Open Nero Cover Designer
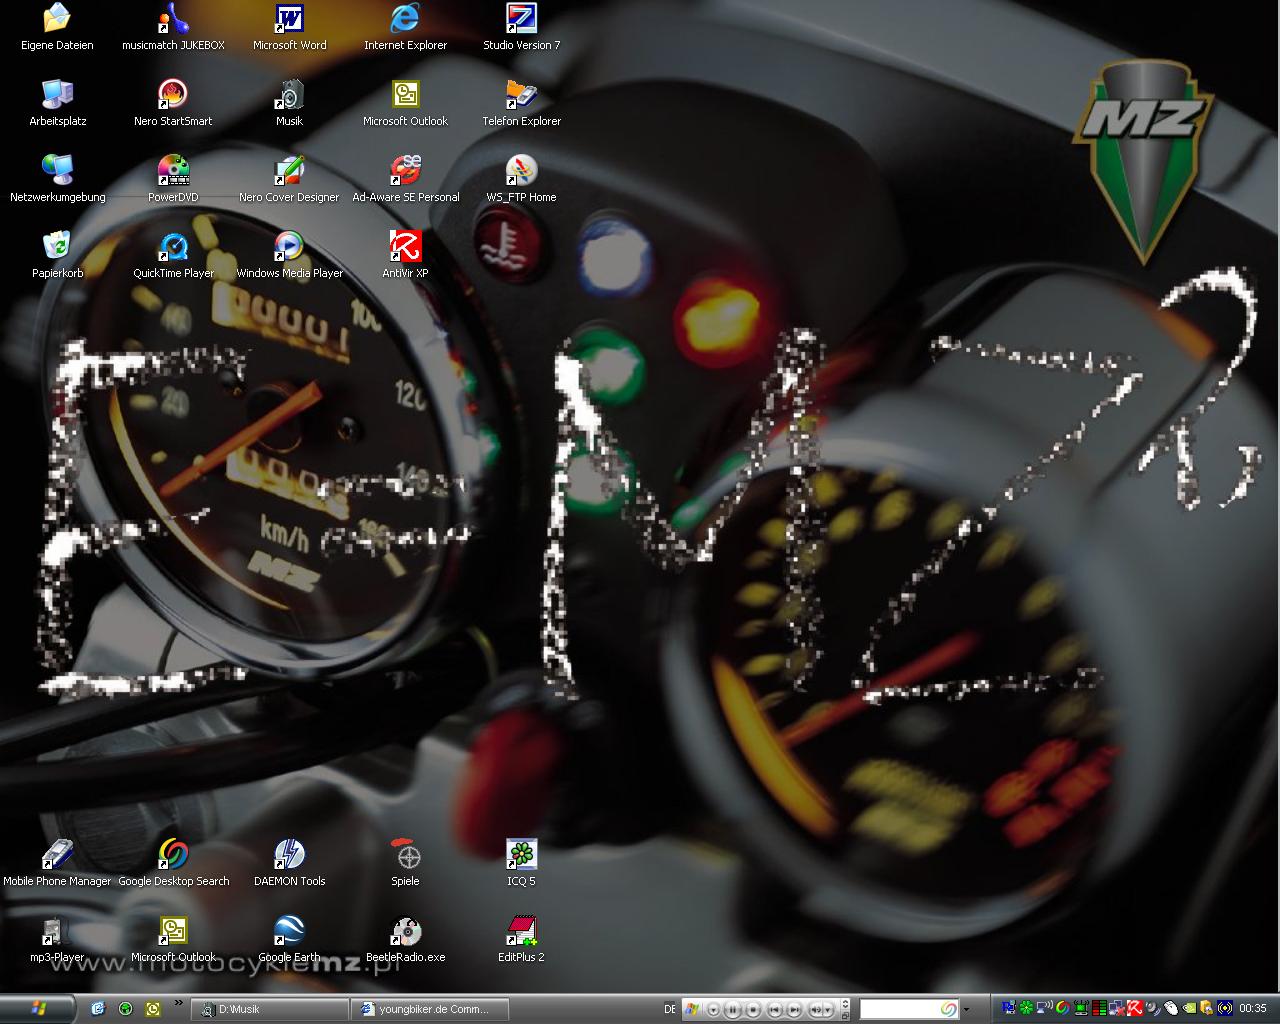 (x=289, y=179)
